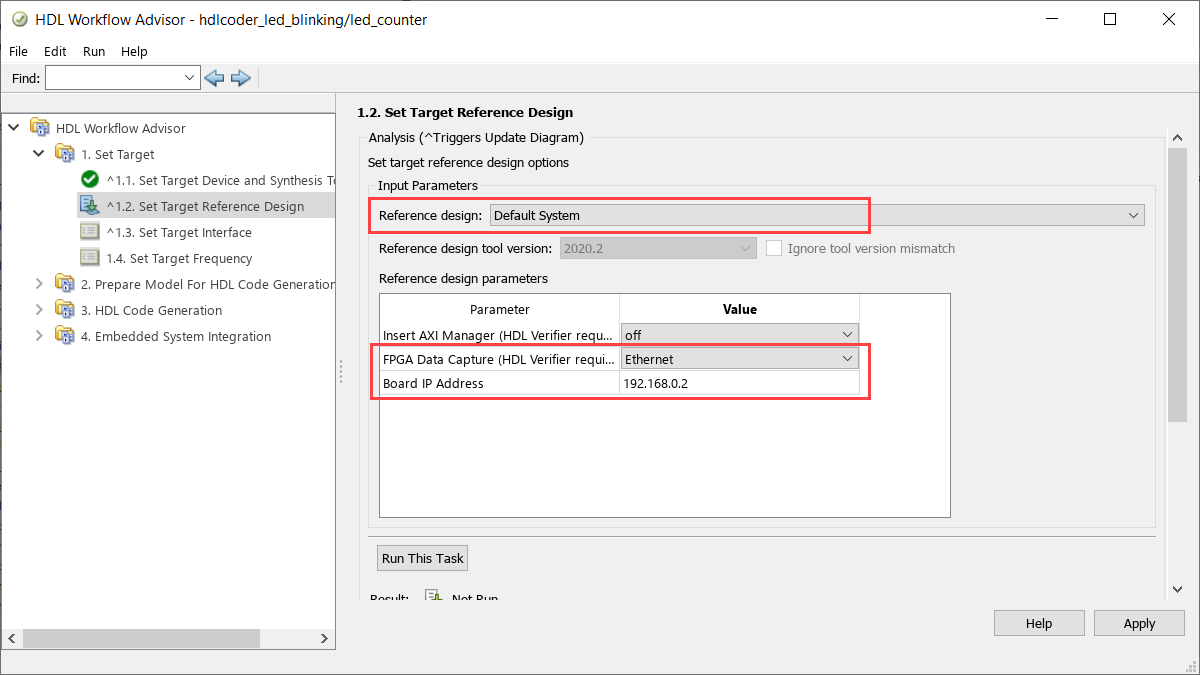Click the Apply button
This screenshot has width=1200, height=675.
point(1138,622)
